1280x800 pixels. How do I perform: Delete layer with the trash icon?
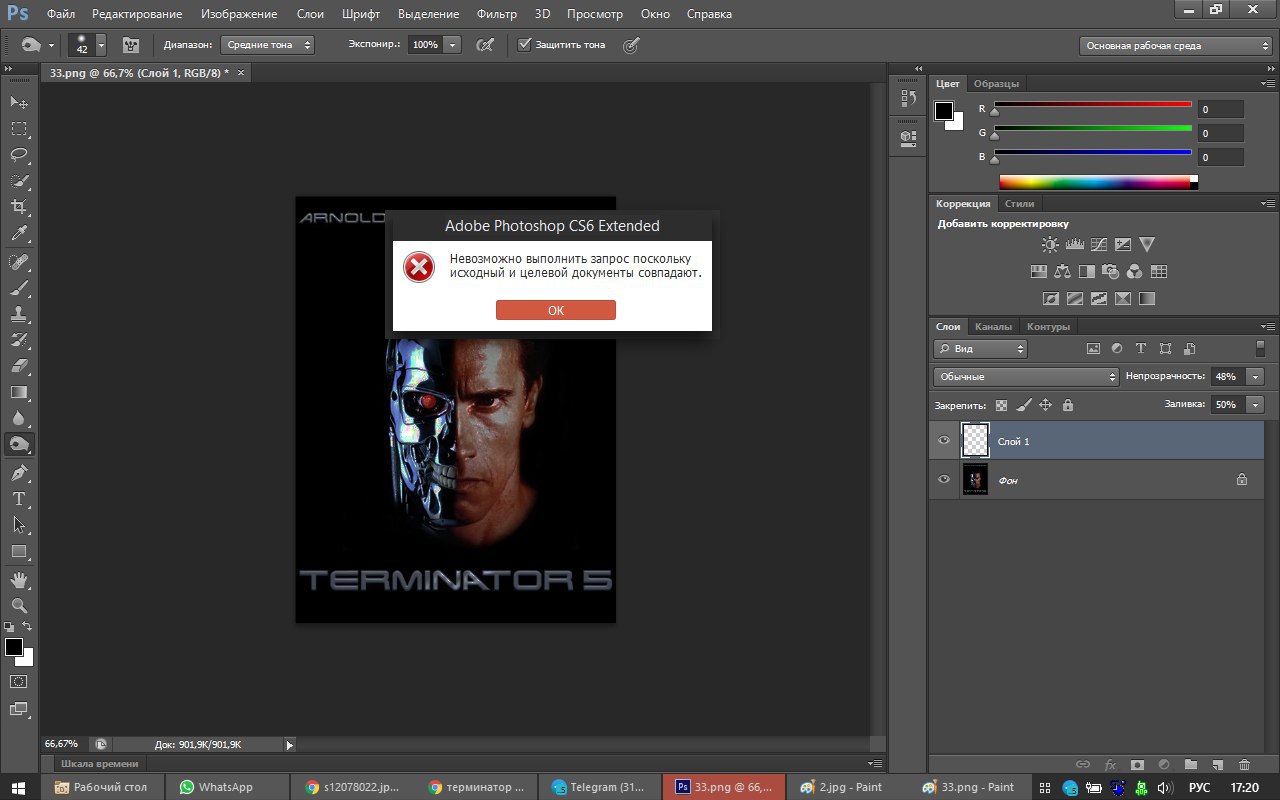(x=1244, y=764)
